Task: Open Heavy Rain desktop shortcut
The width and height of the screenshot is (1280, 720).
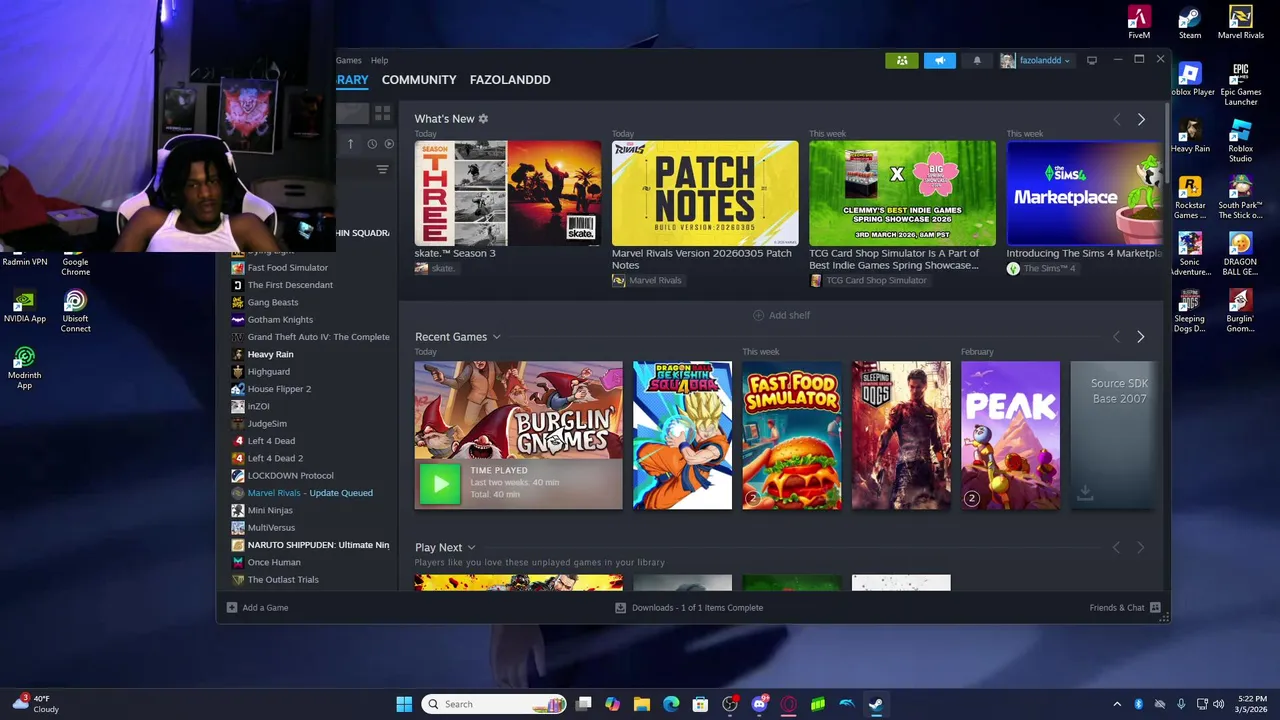Action: 1190,136
